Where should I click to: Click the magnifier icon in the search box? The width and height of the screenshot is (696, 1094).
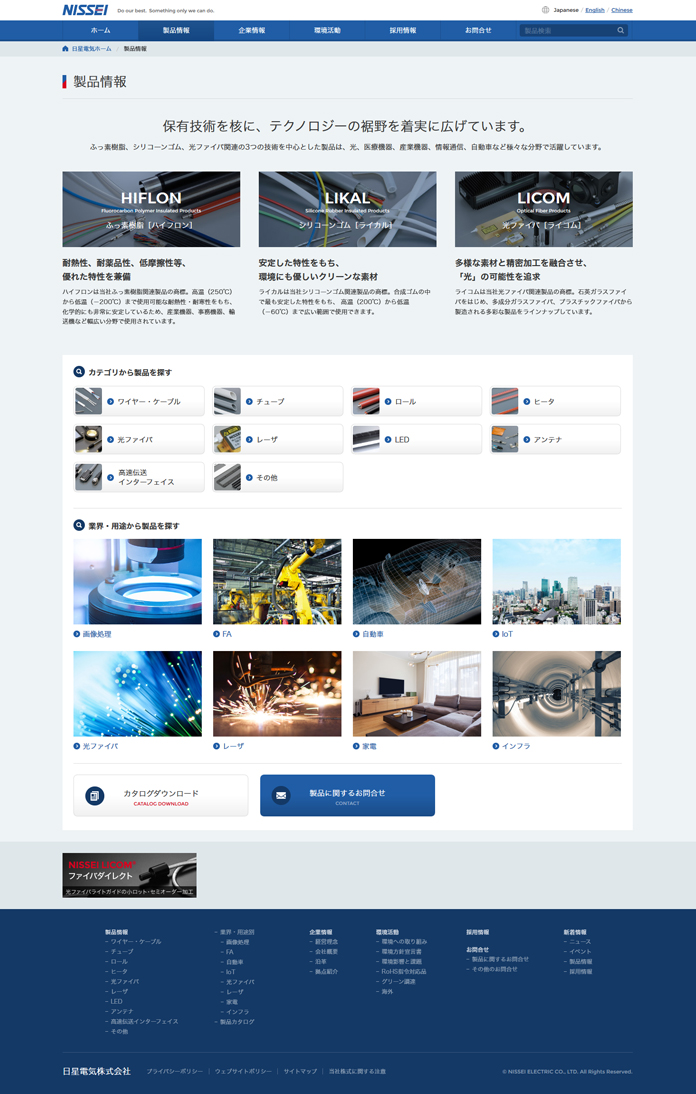pyautogui.click(x=621, y=31)
